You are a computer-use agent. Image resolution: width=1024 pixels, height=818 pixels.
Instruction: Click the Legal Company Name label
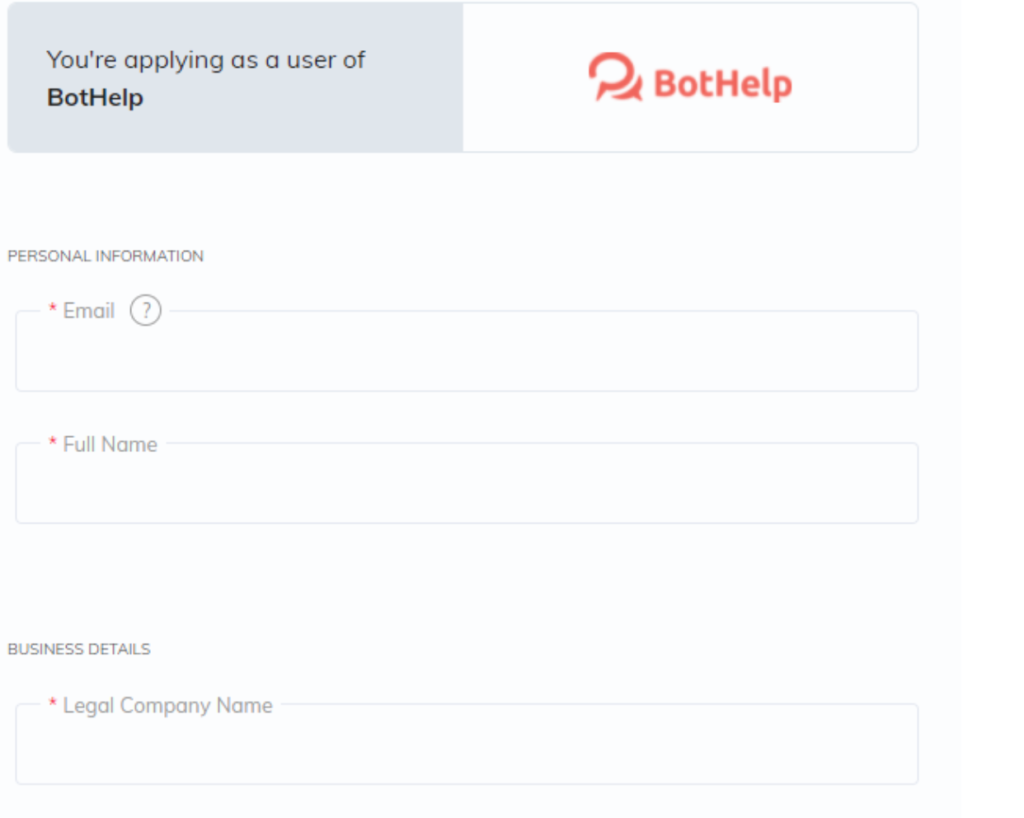(167, 706)
